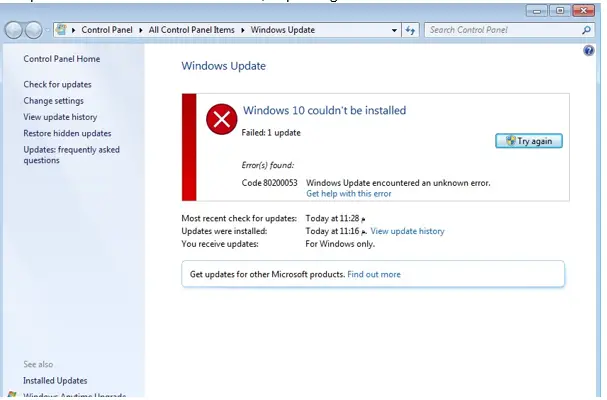This screenshot has width=607, height=400.
Task: Open Updates: frequently asked questions
Action: coord(72,155)
